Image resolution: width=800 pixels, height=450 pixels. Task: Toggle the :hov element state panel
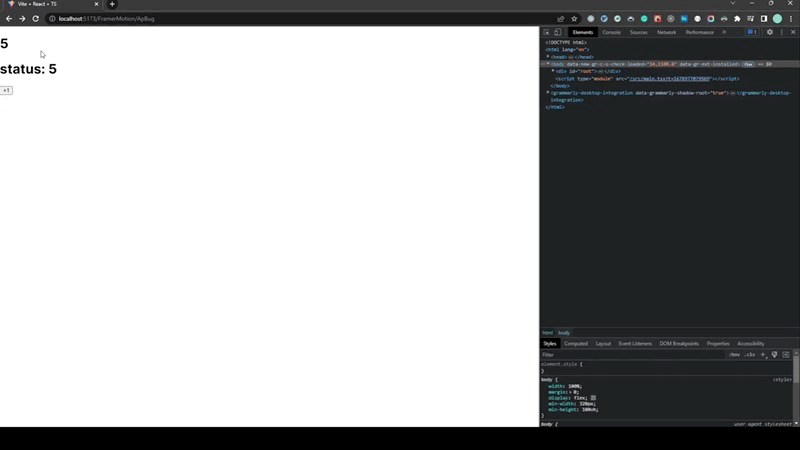(x=735, y=355)
